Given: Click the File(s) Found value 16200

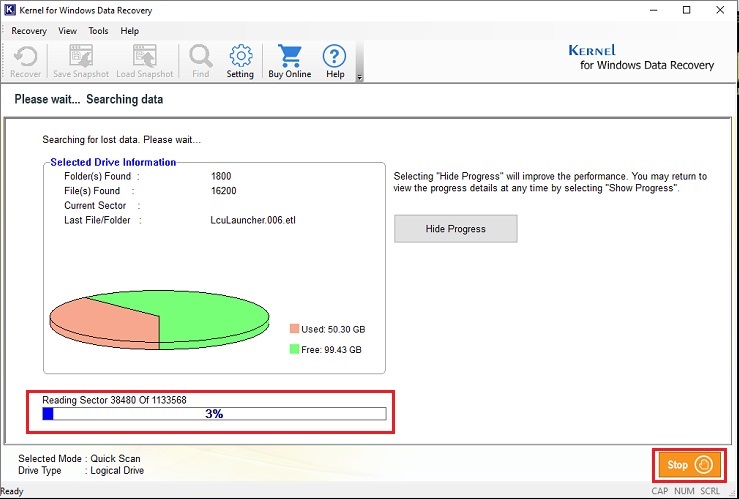Looking at the screenshot, I should [x=223, y=191].
